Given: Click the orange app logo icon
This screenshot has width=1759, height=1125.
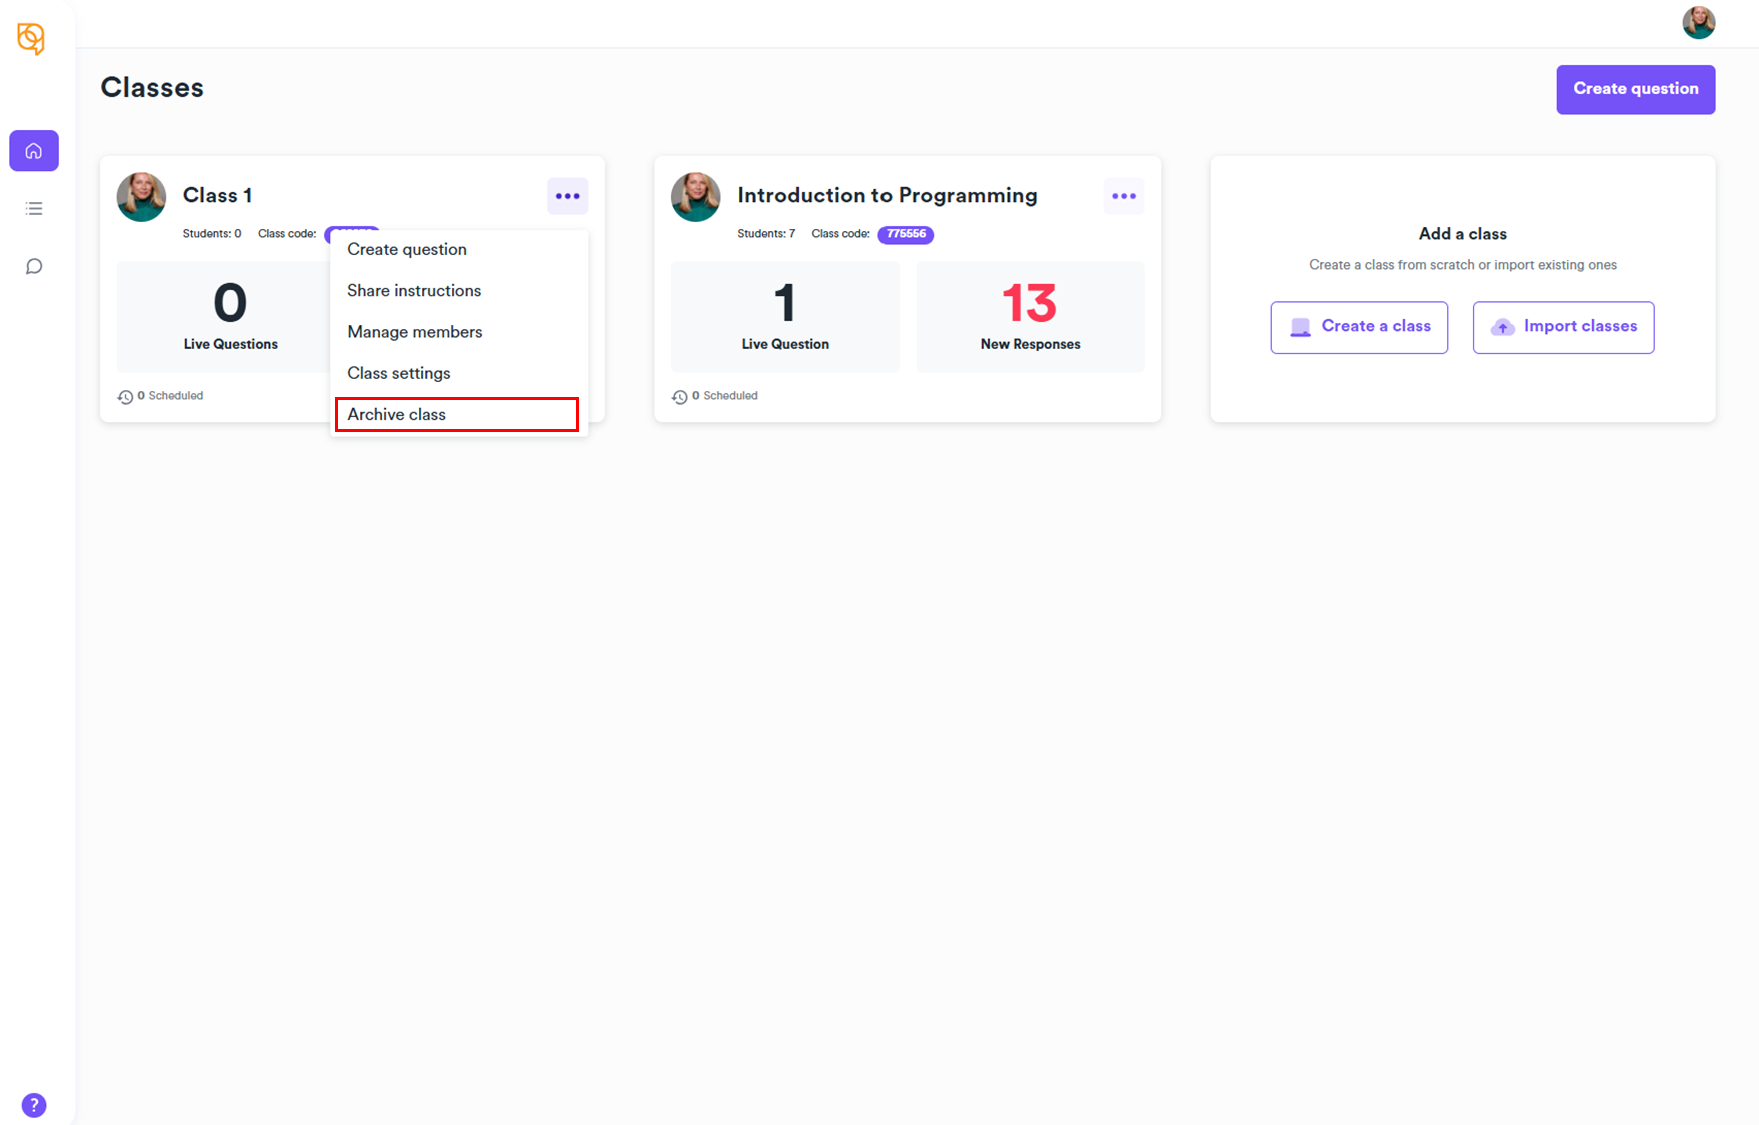Looking at the screenshot, I should (31, 38).
